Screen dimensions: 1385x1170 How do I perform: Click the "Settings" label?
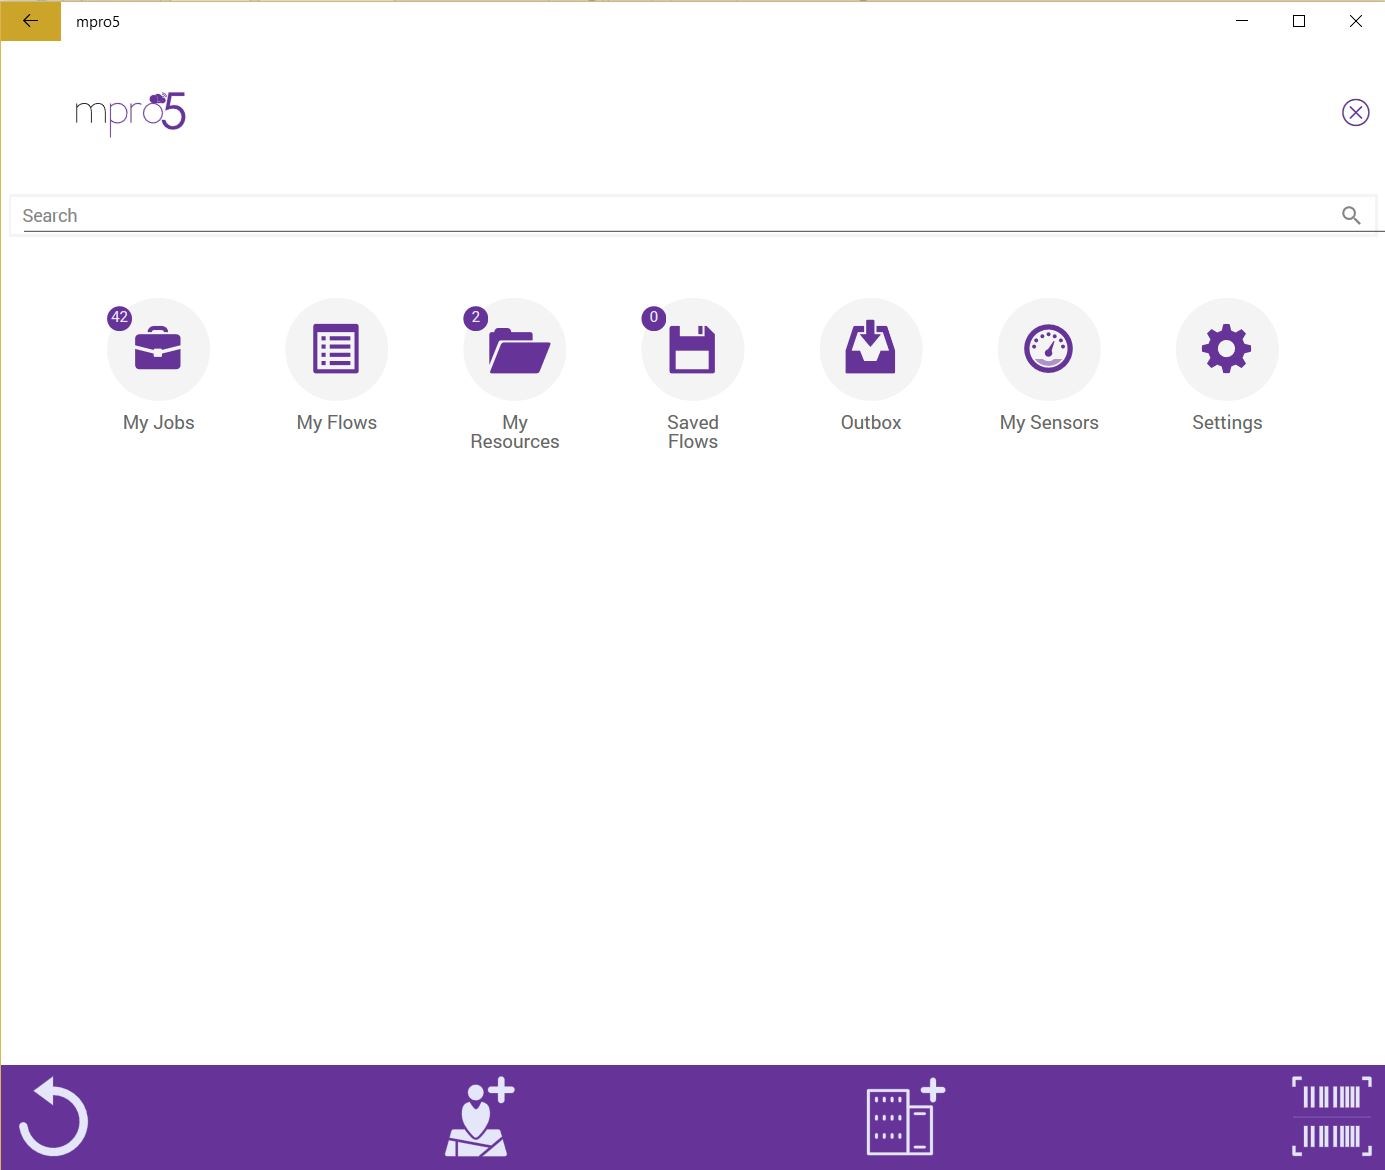[1227, 423]
